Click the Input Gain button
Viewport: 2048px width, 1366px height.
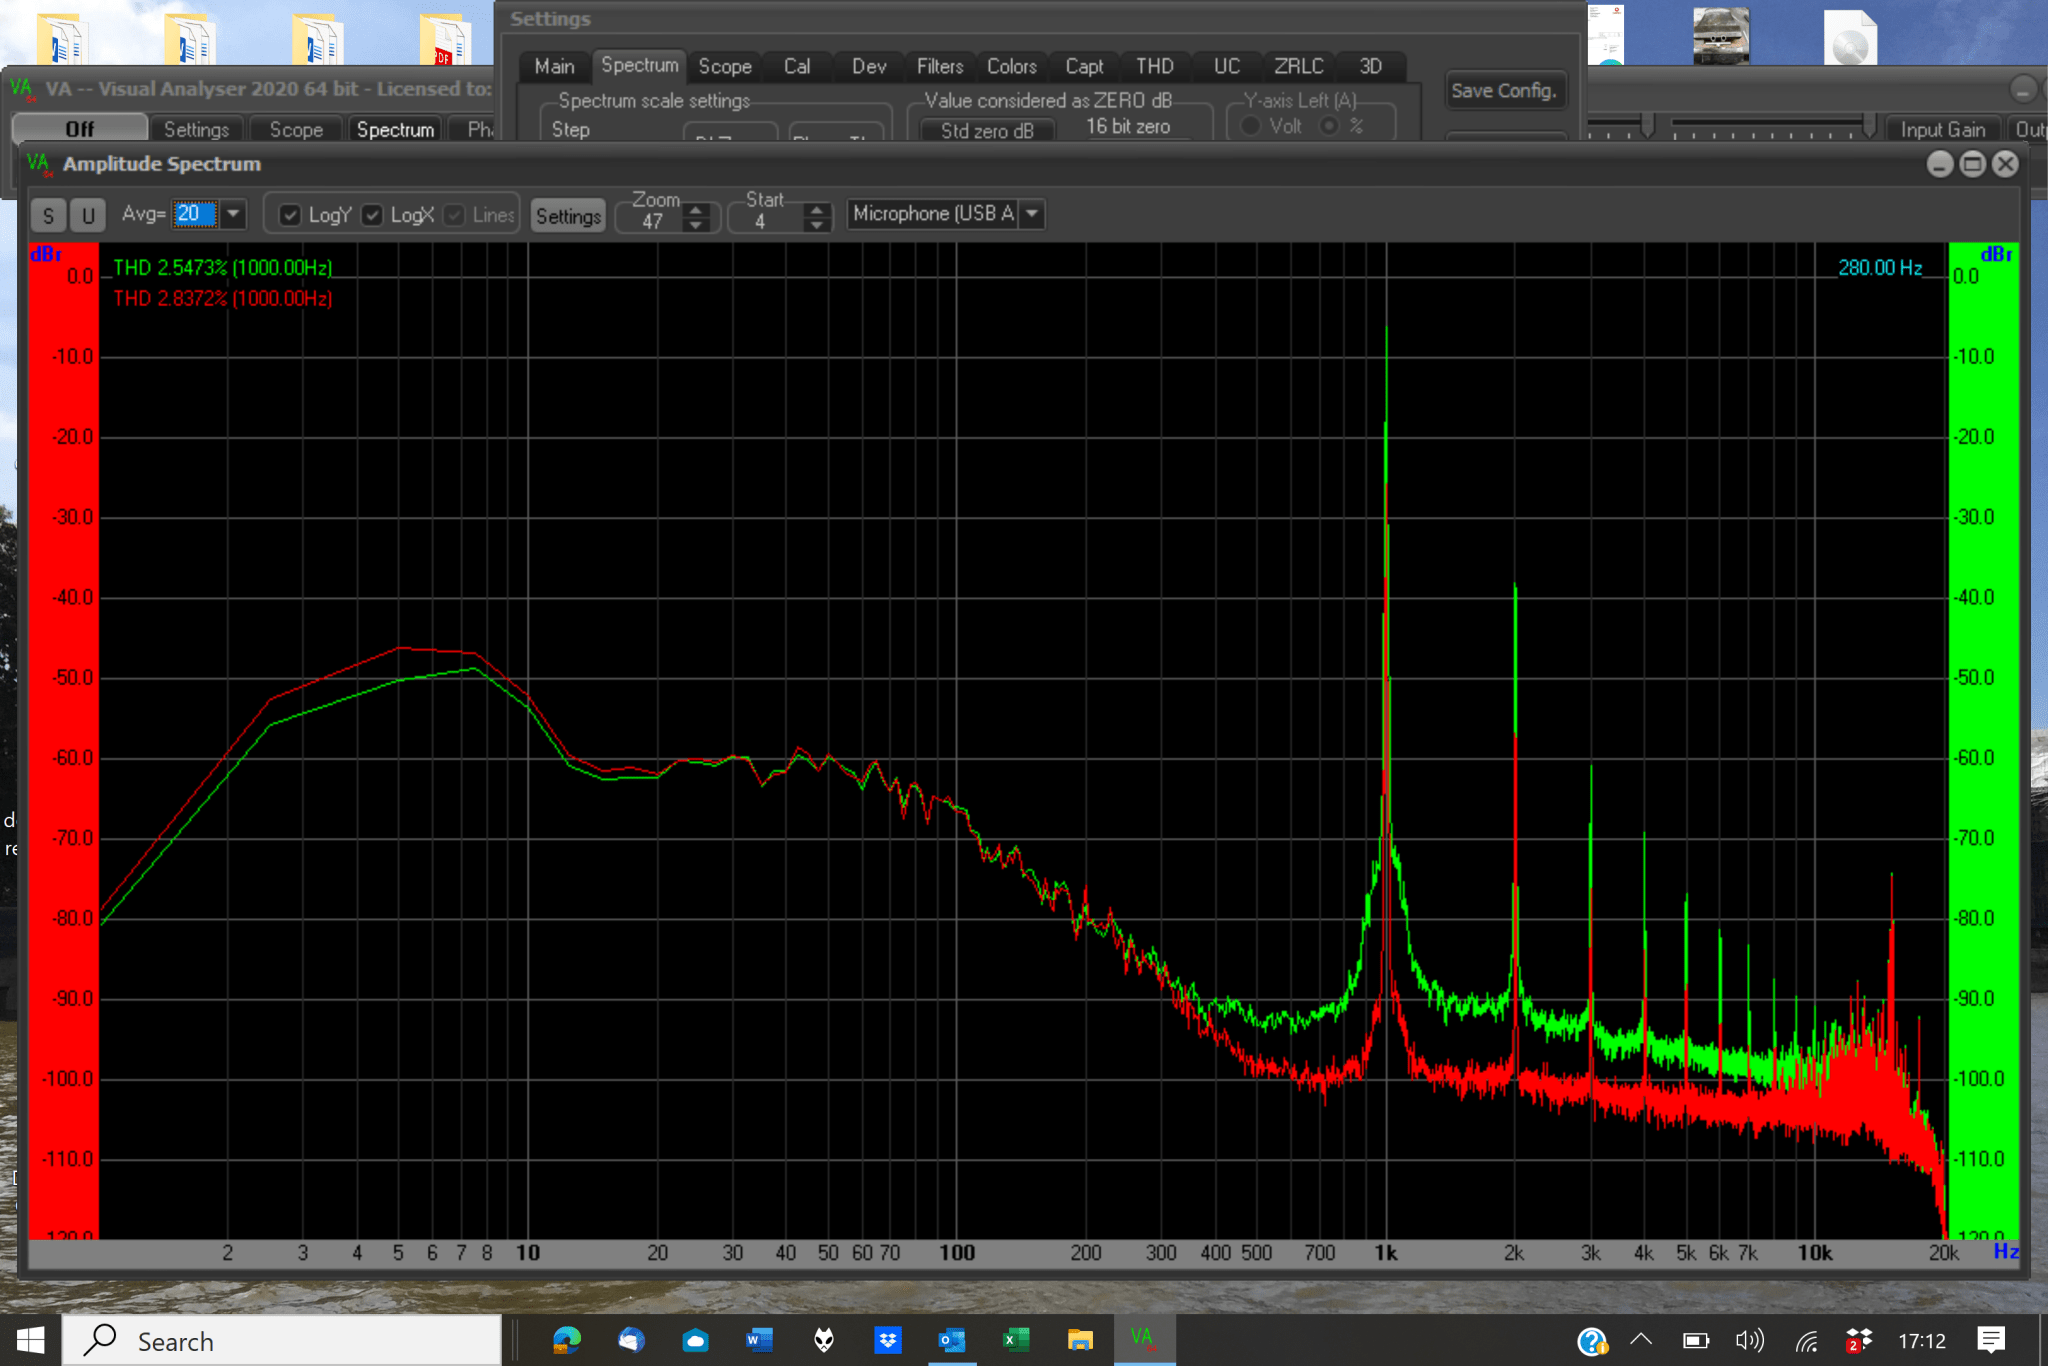pos(1942,130)
